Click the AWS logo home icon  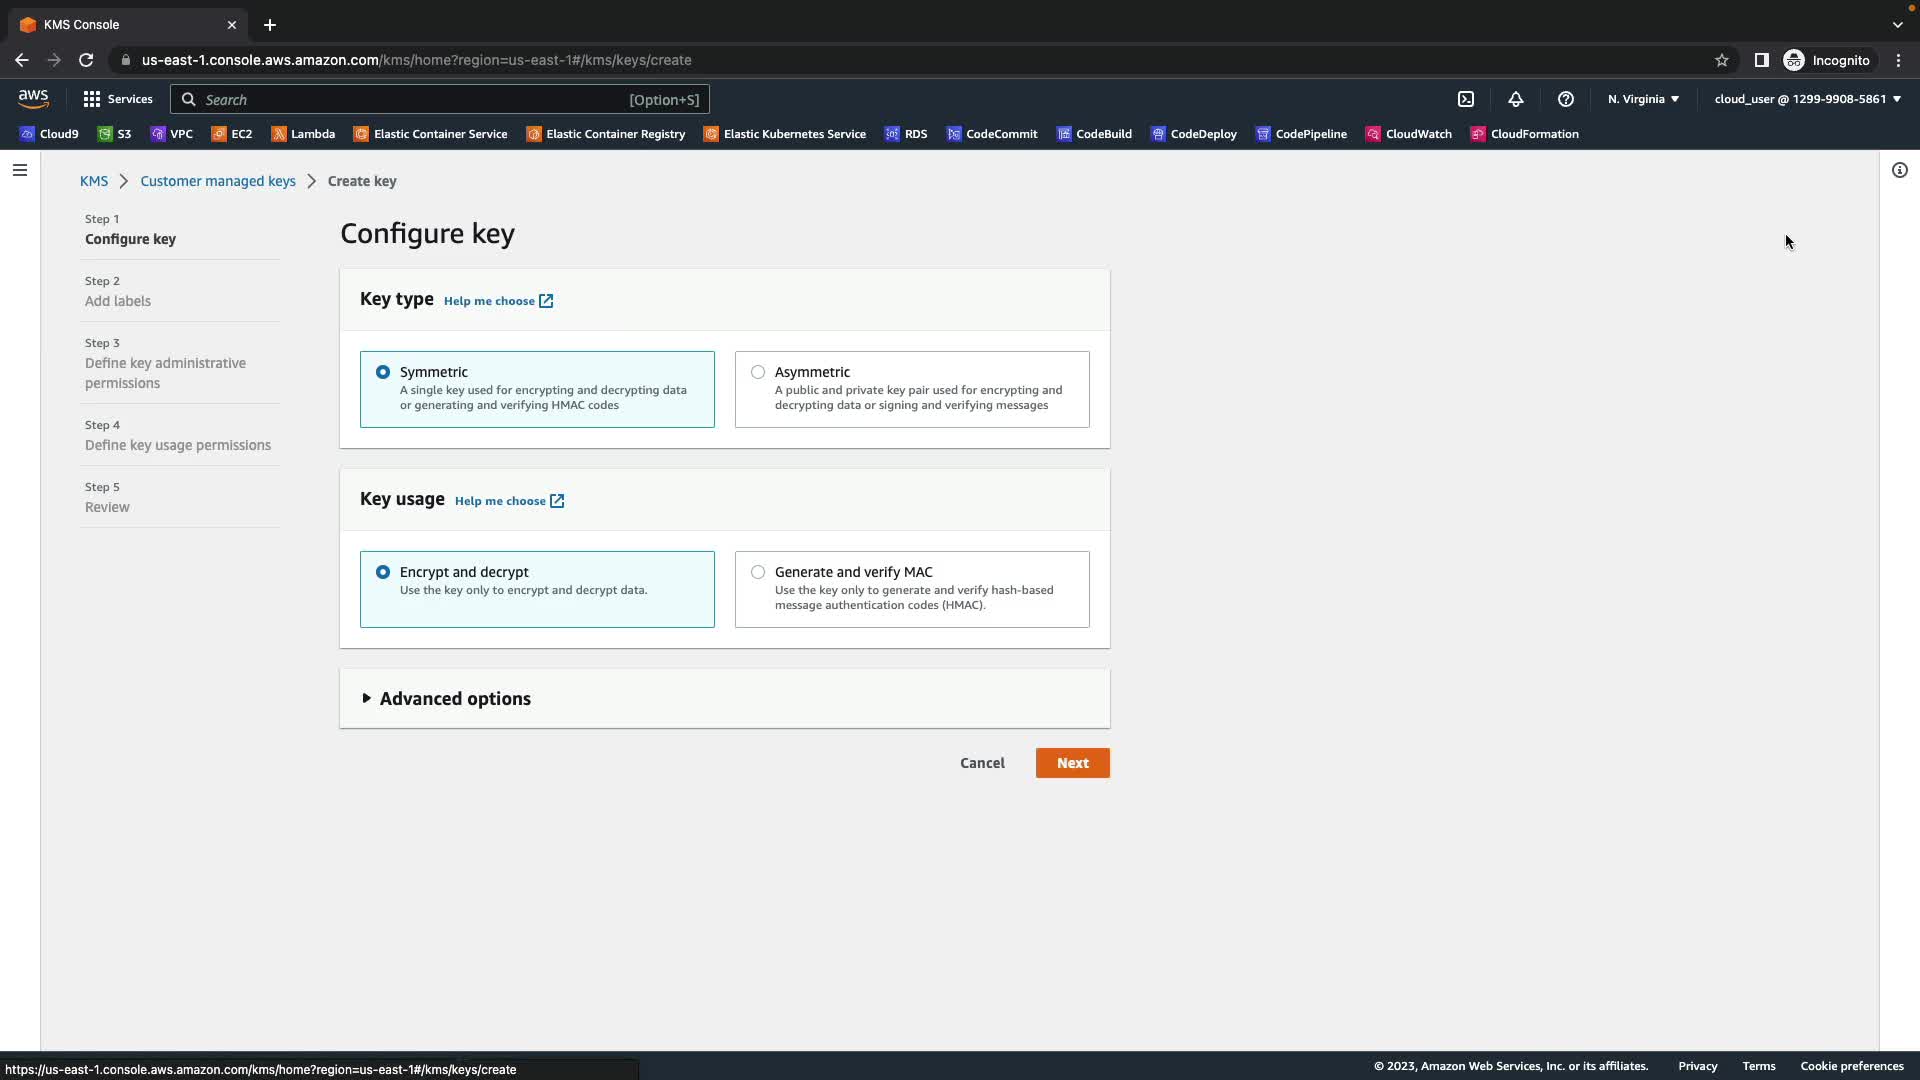click(33, 98)
